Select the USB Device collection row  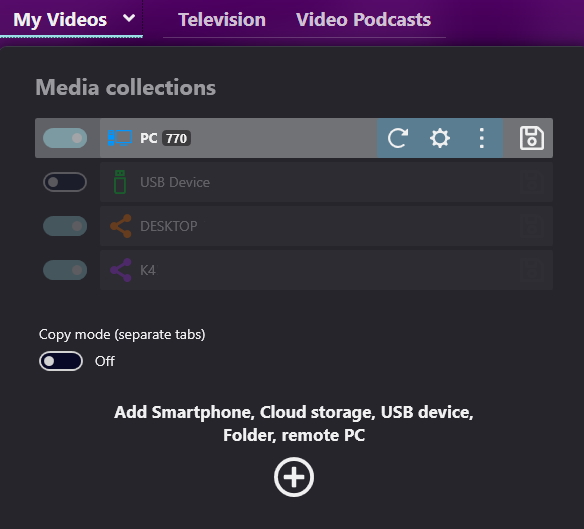pos(326,182)
